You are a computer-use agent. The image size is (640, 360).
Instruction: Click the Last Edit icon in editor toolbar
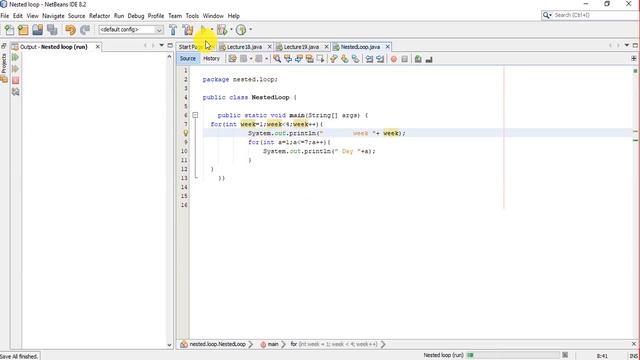pos(232,59)
